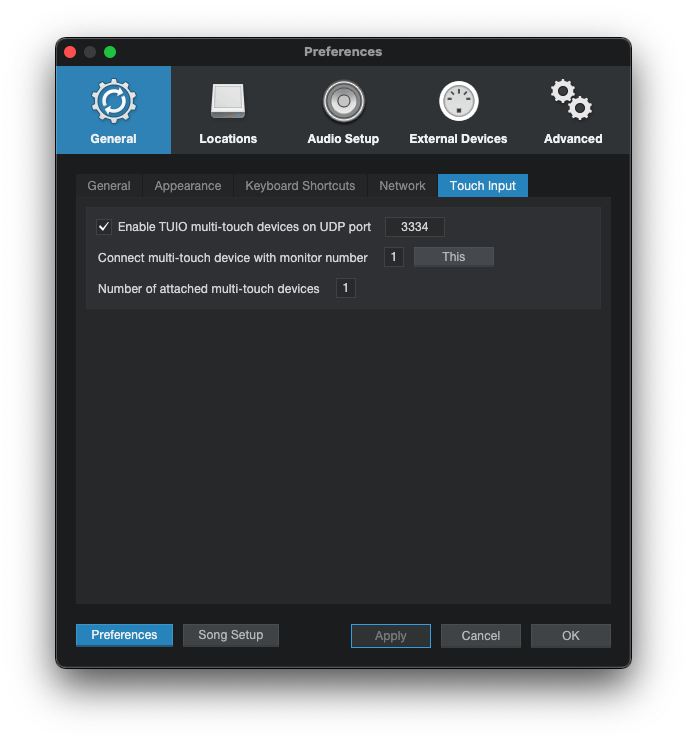This screenshot has width=687, height=742.
Task: Click the monitor number field
Action: 394,257
